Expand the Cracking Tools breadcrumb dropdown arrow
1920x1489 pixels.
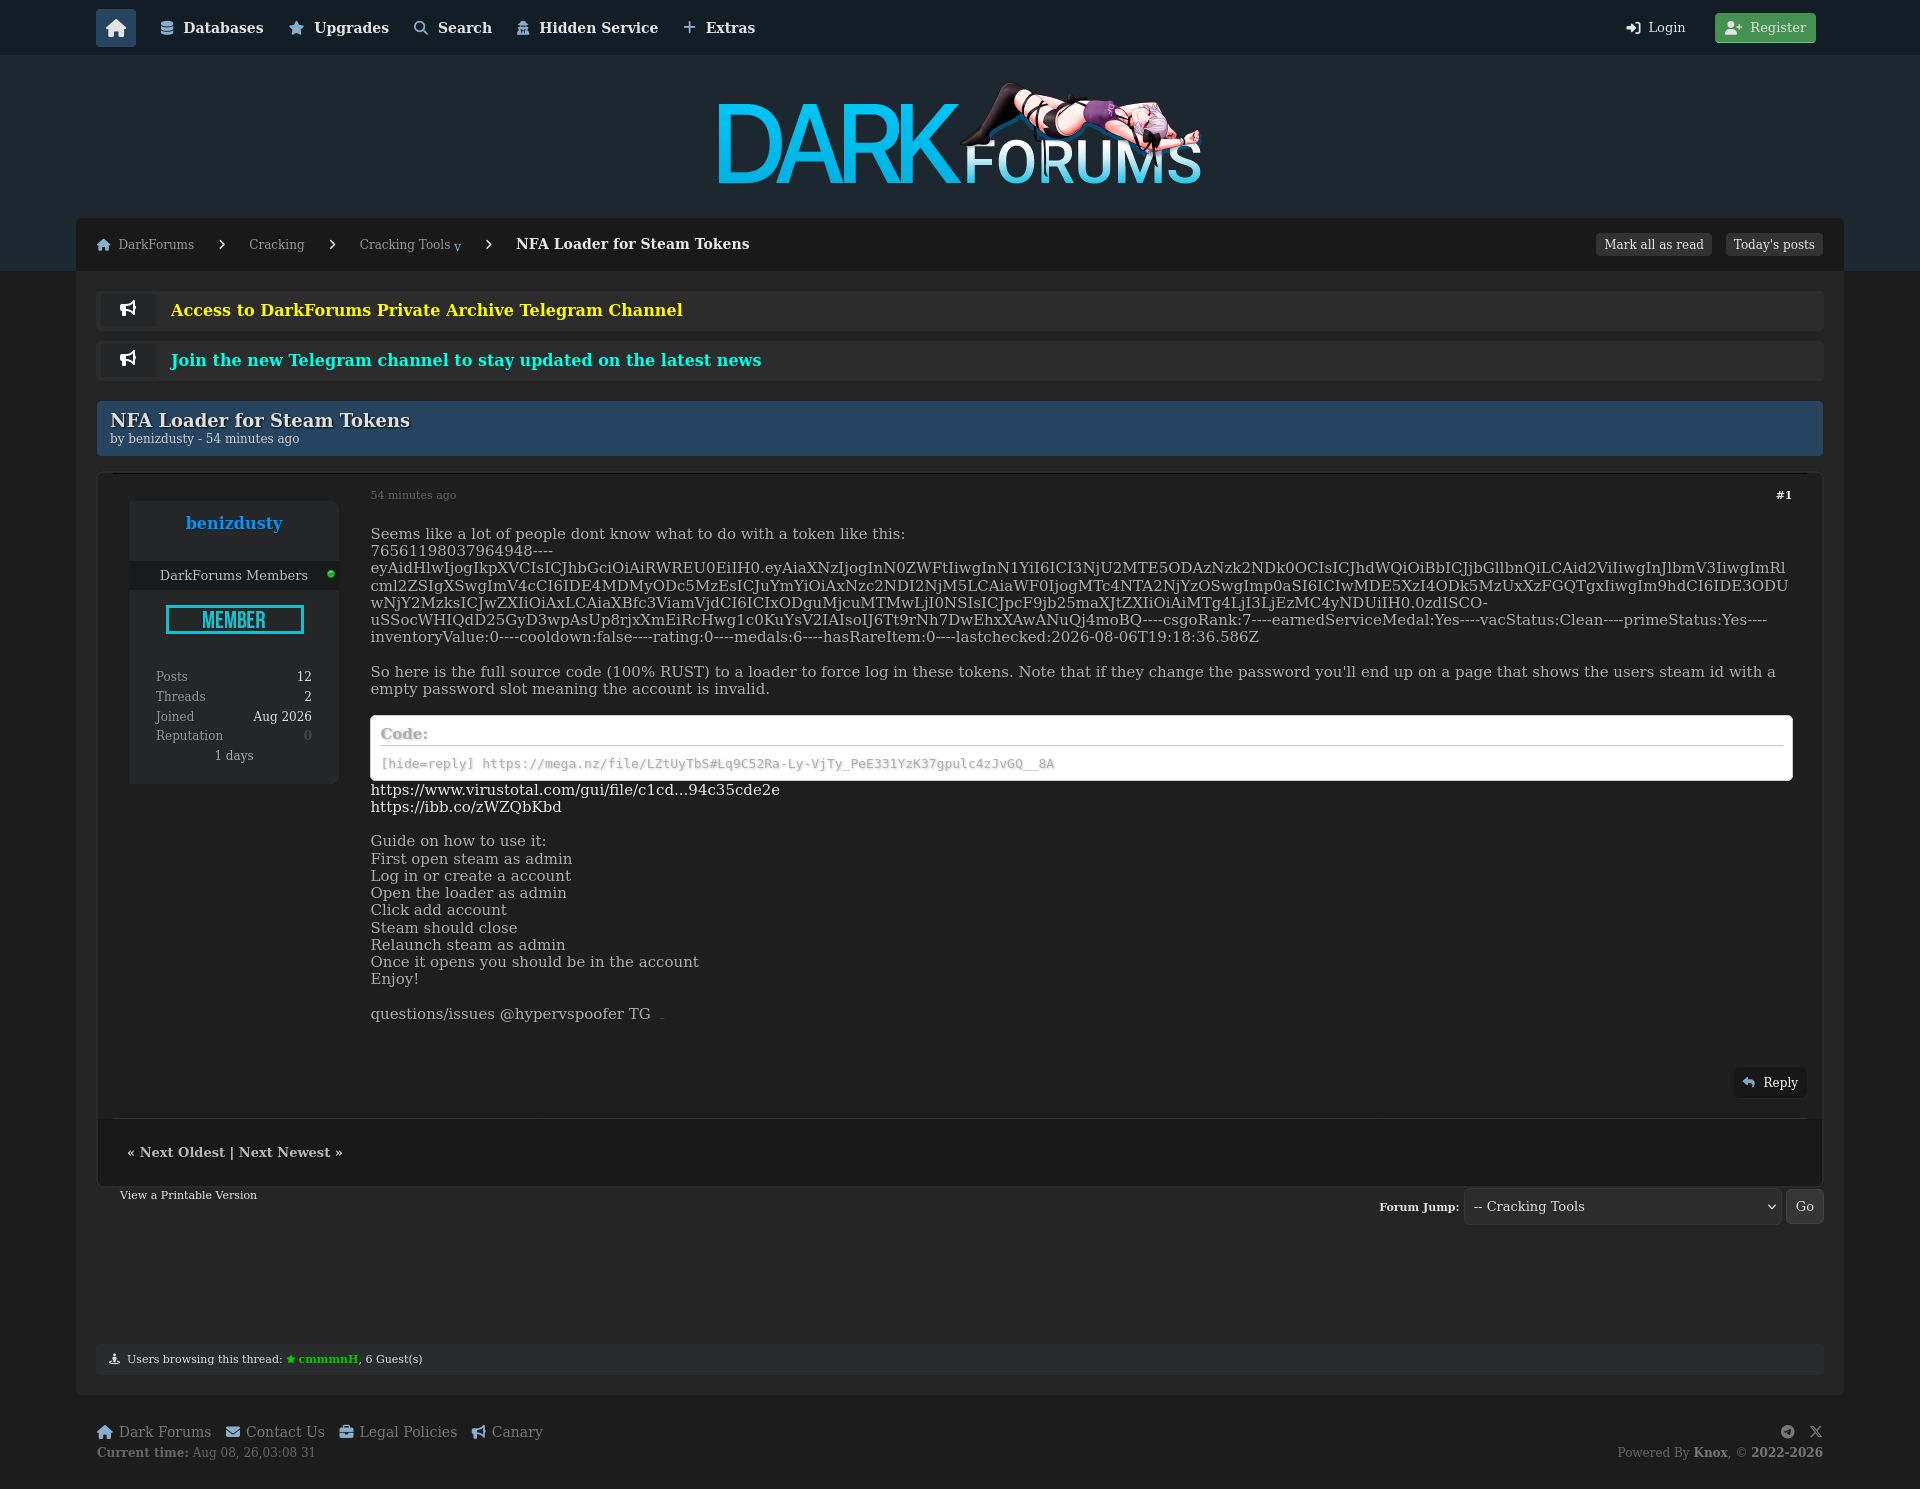pos(458,247)
